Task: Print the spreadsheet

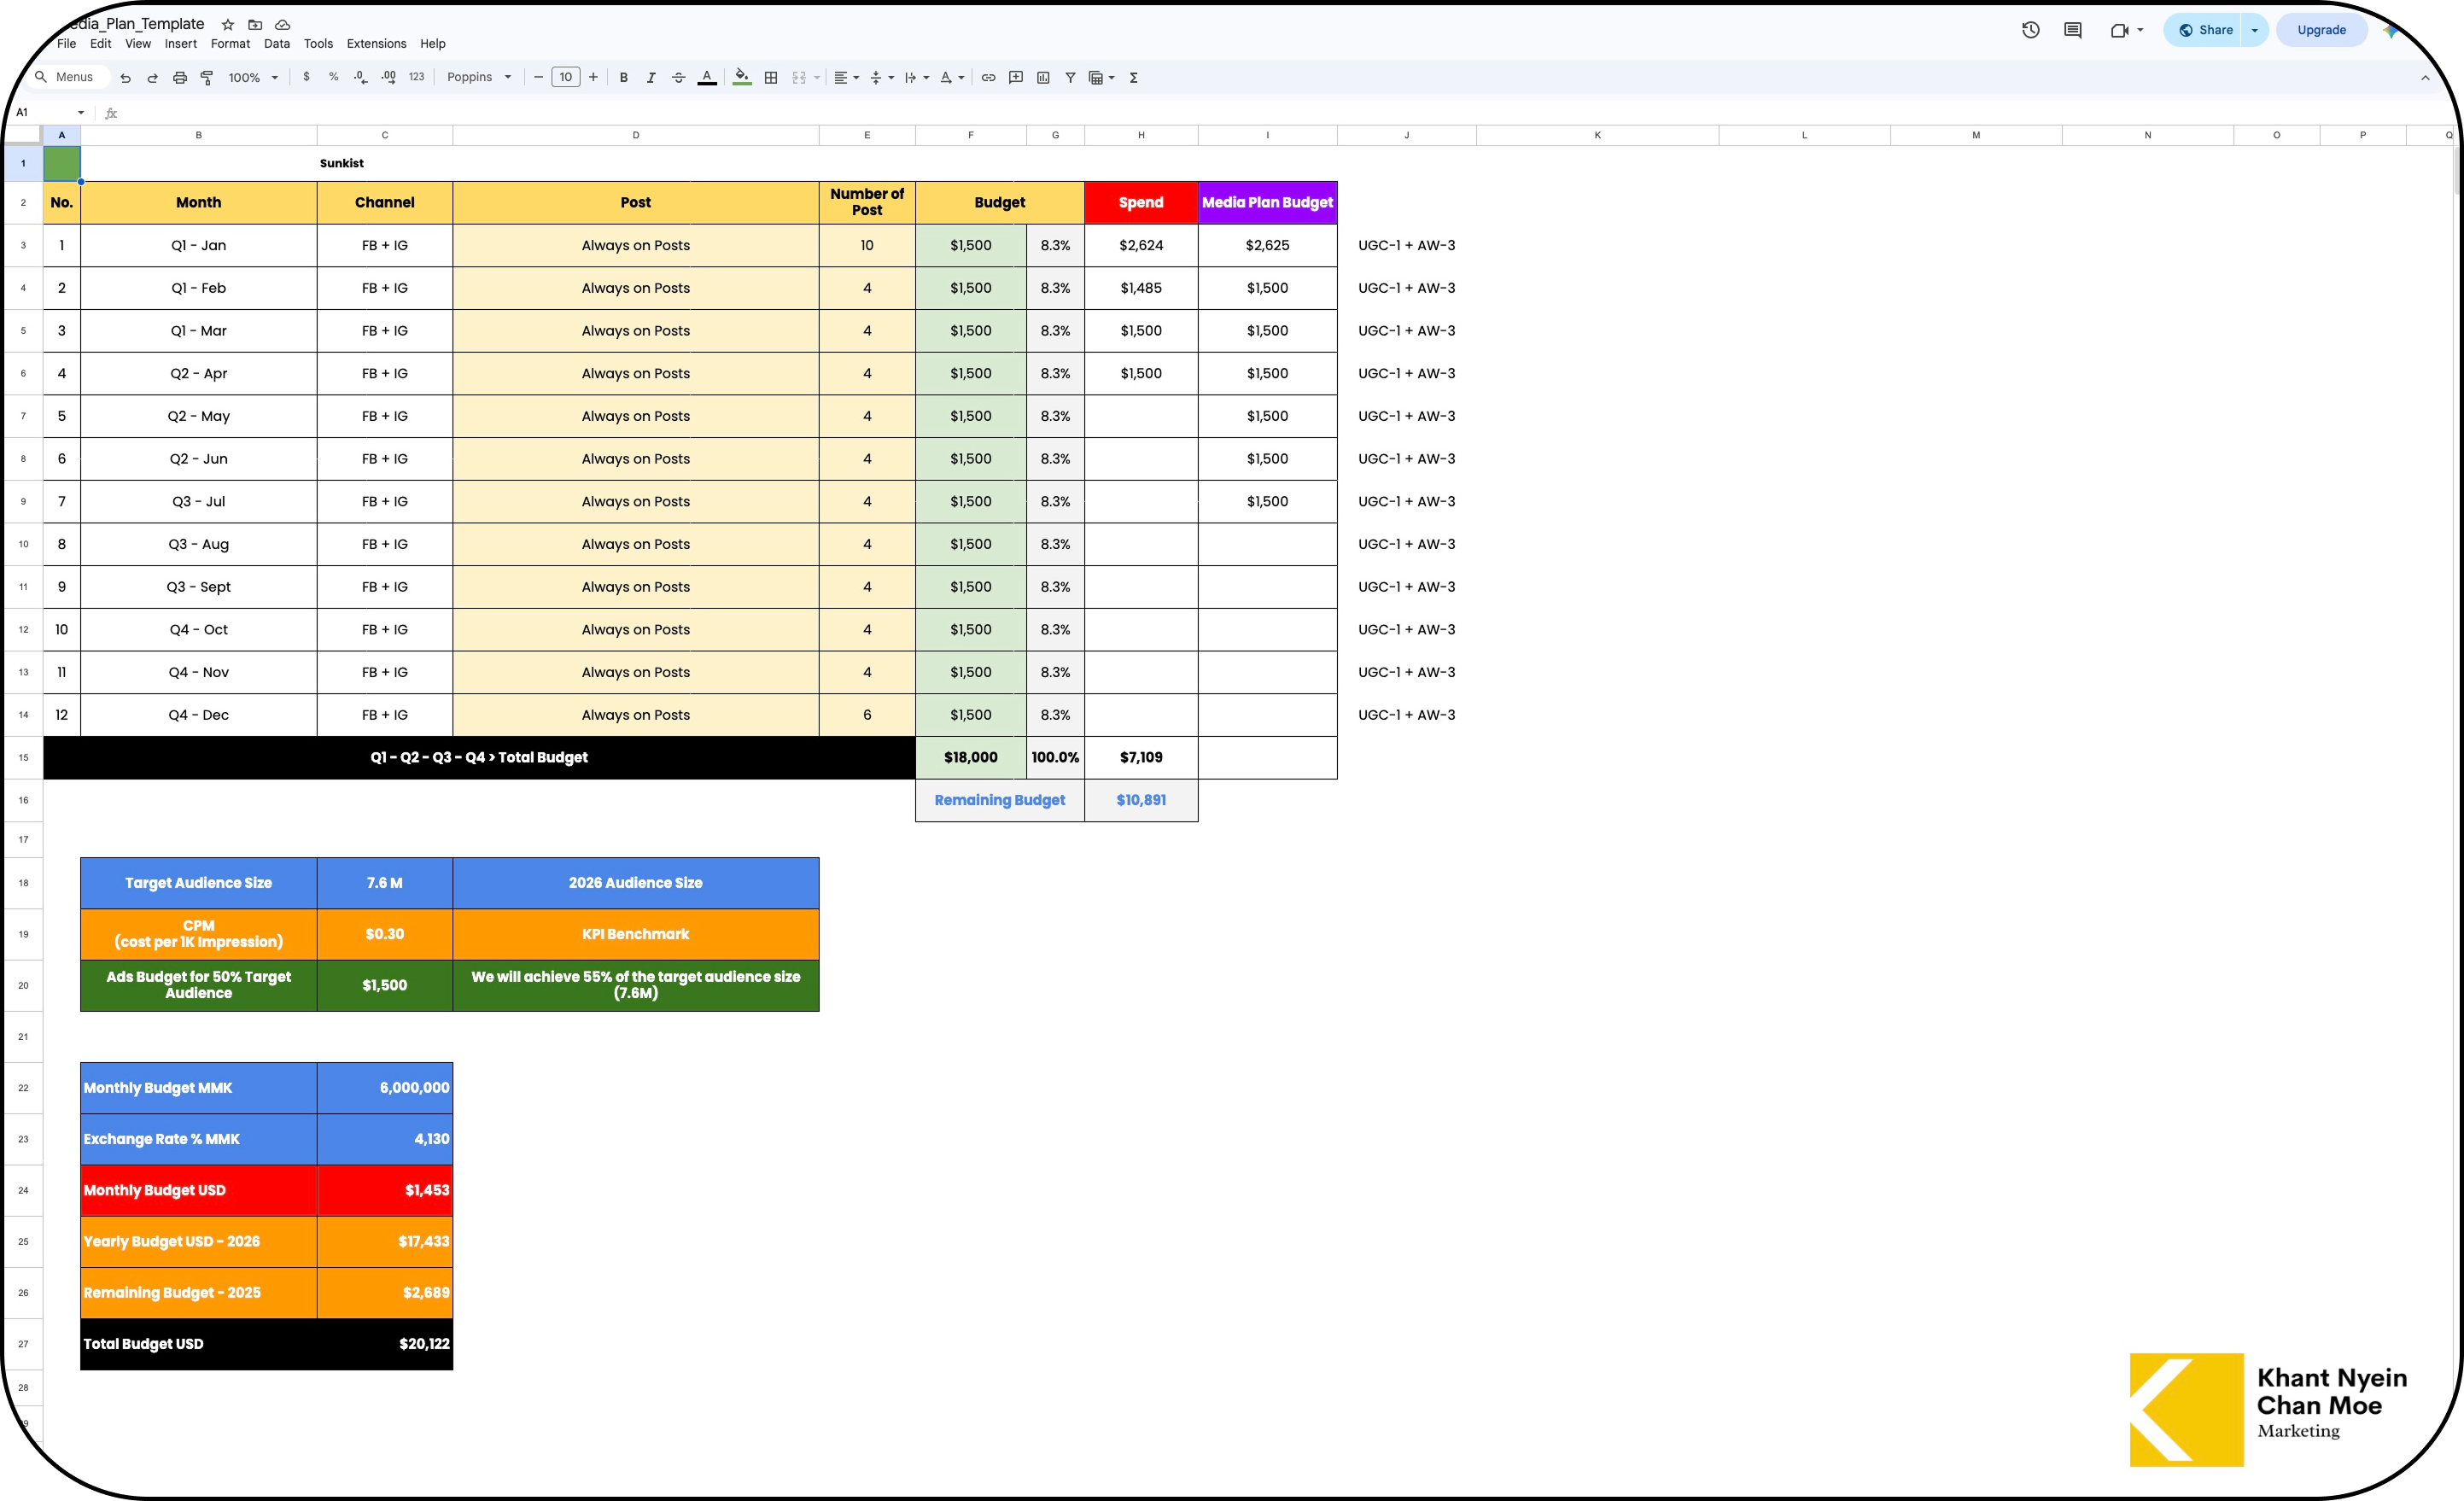Action: tap(180, 77)
